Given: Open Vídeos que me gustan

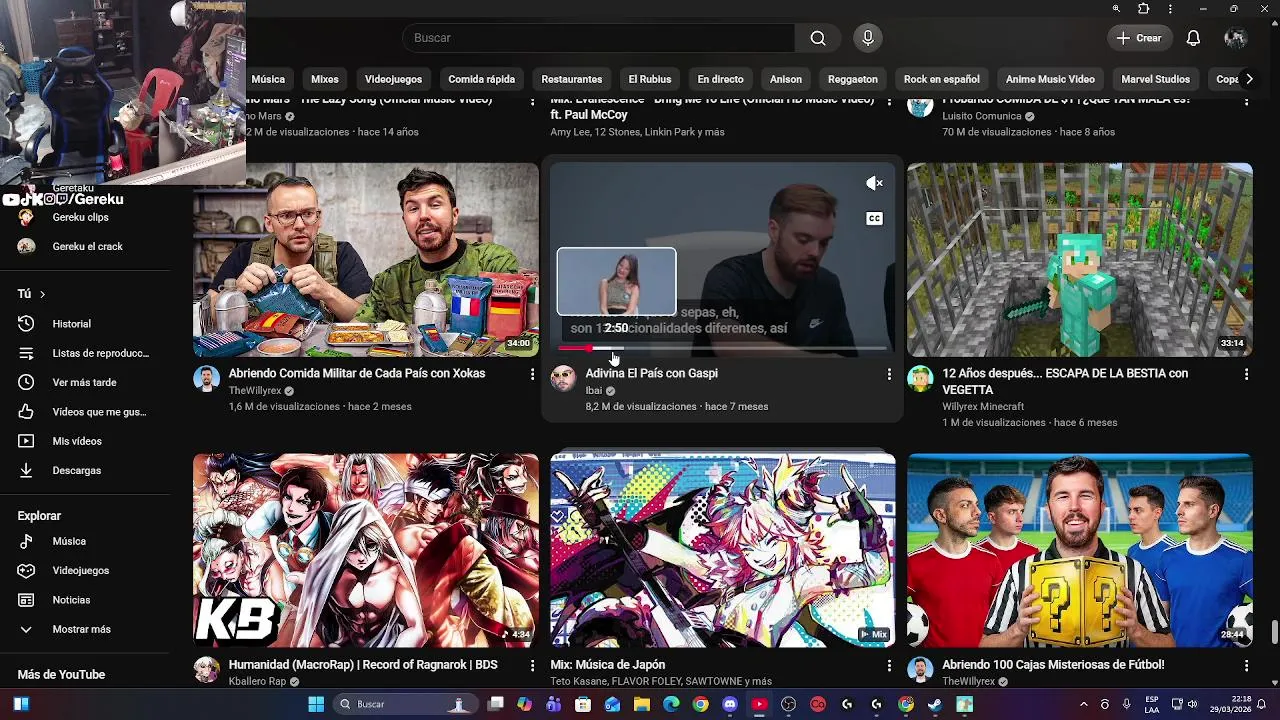Looking at the screenshot, I should tap(99, 412).
